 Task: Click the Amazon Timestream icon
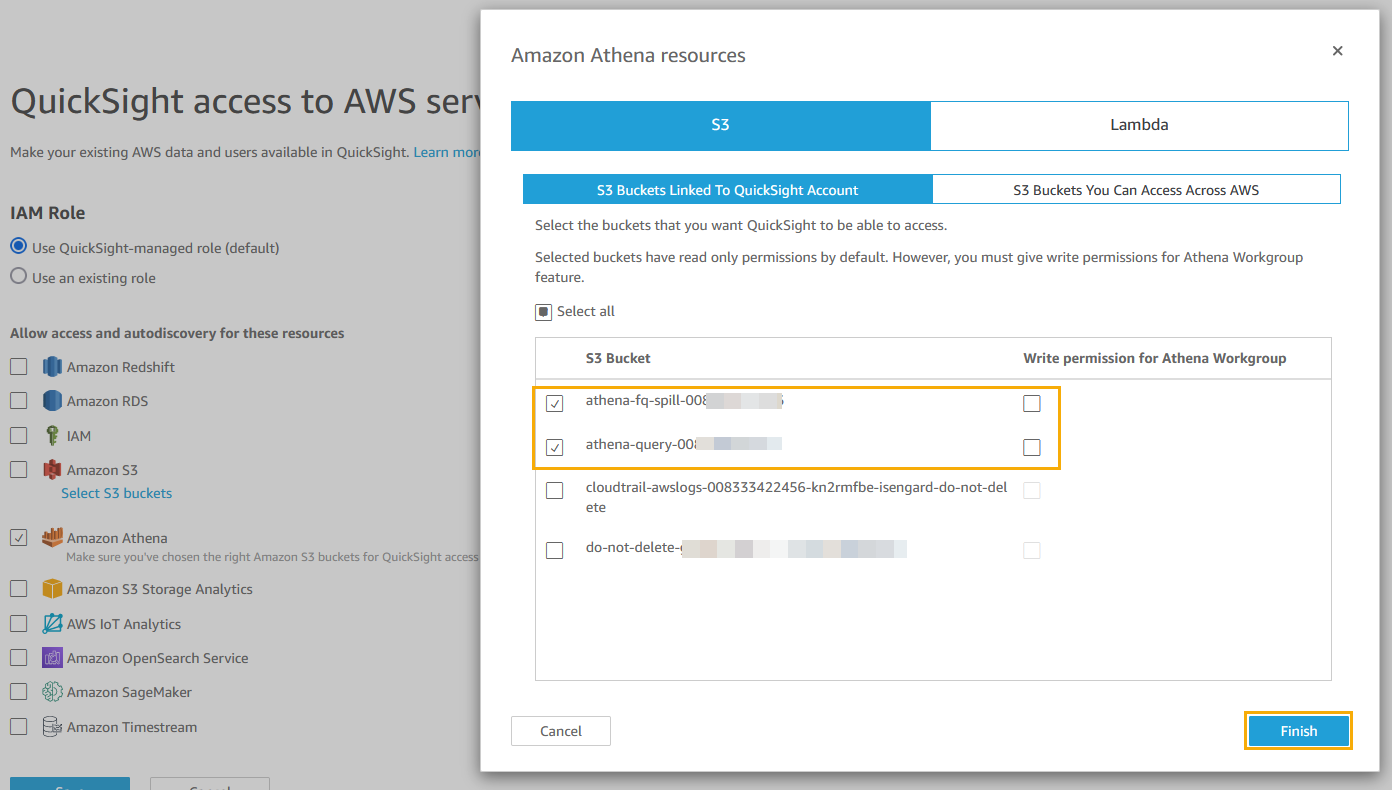tap(52, 727)
